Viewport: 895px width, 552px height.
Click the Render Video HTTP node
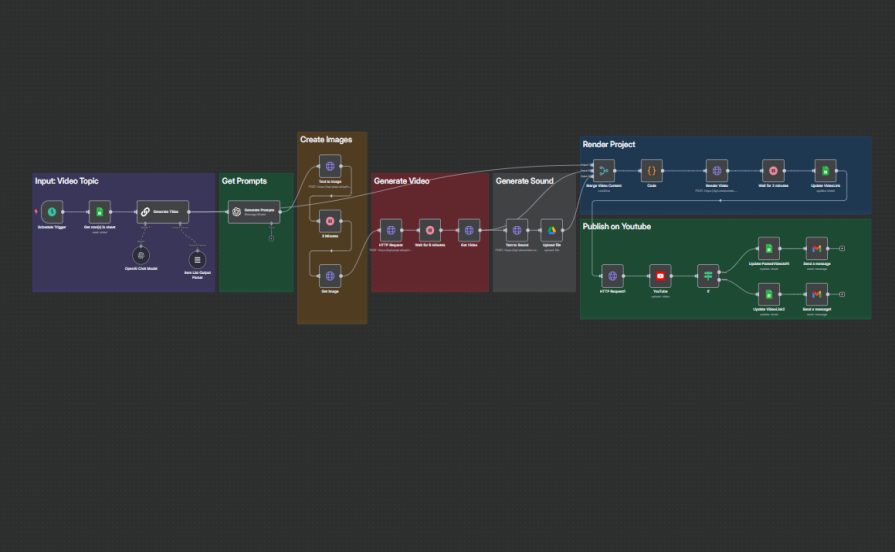coord(716,170)
